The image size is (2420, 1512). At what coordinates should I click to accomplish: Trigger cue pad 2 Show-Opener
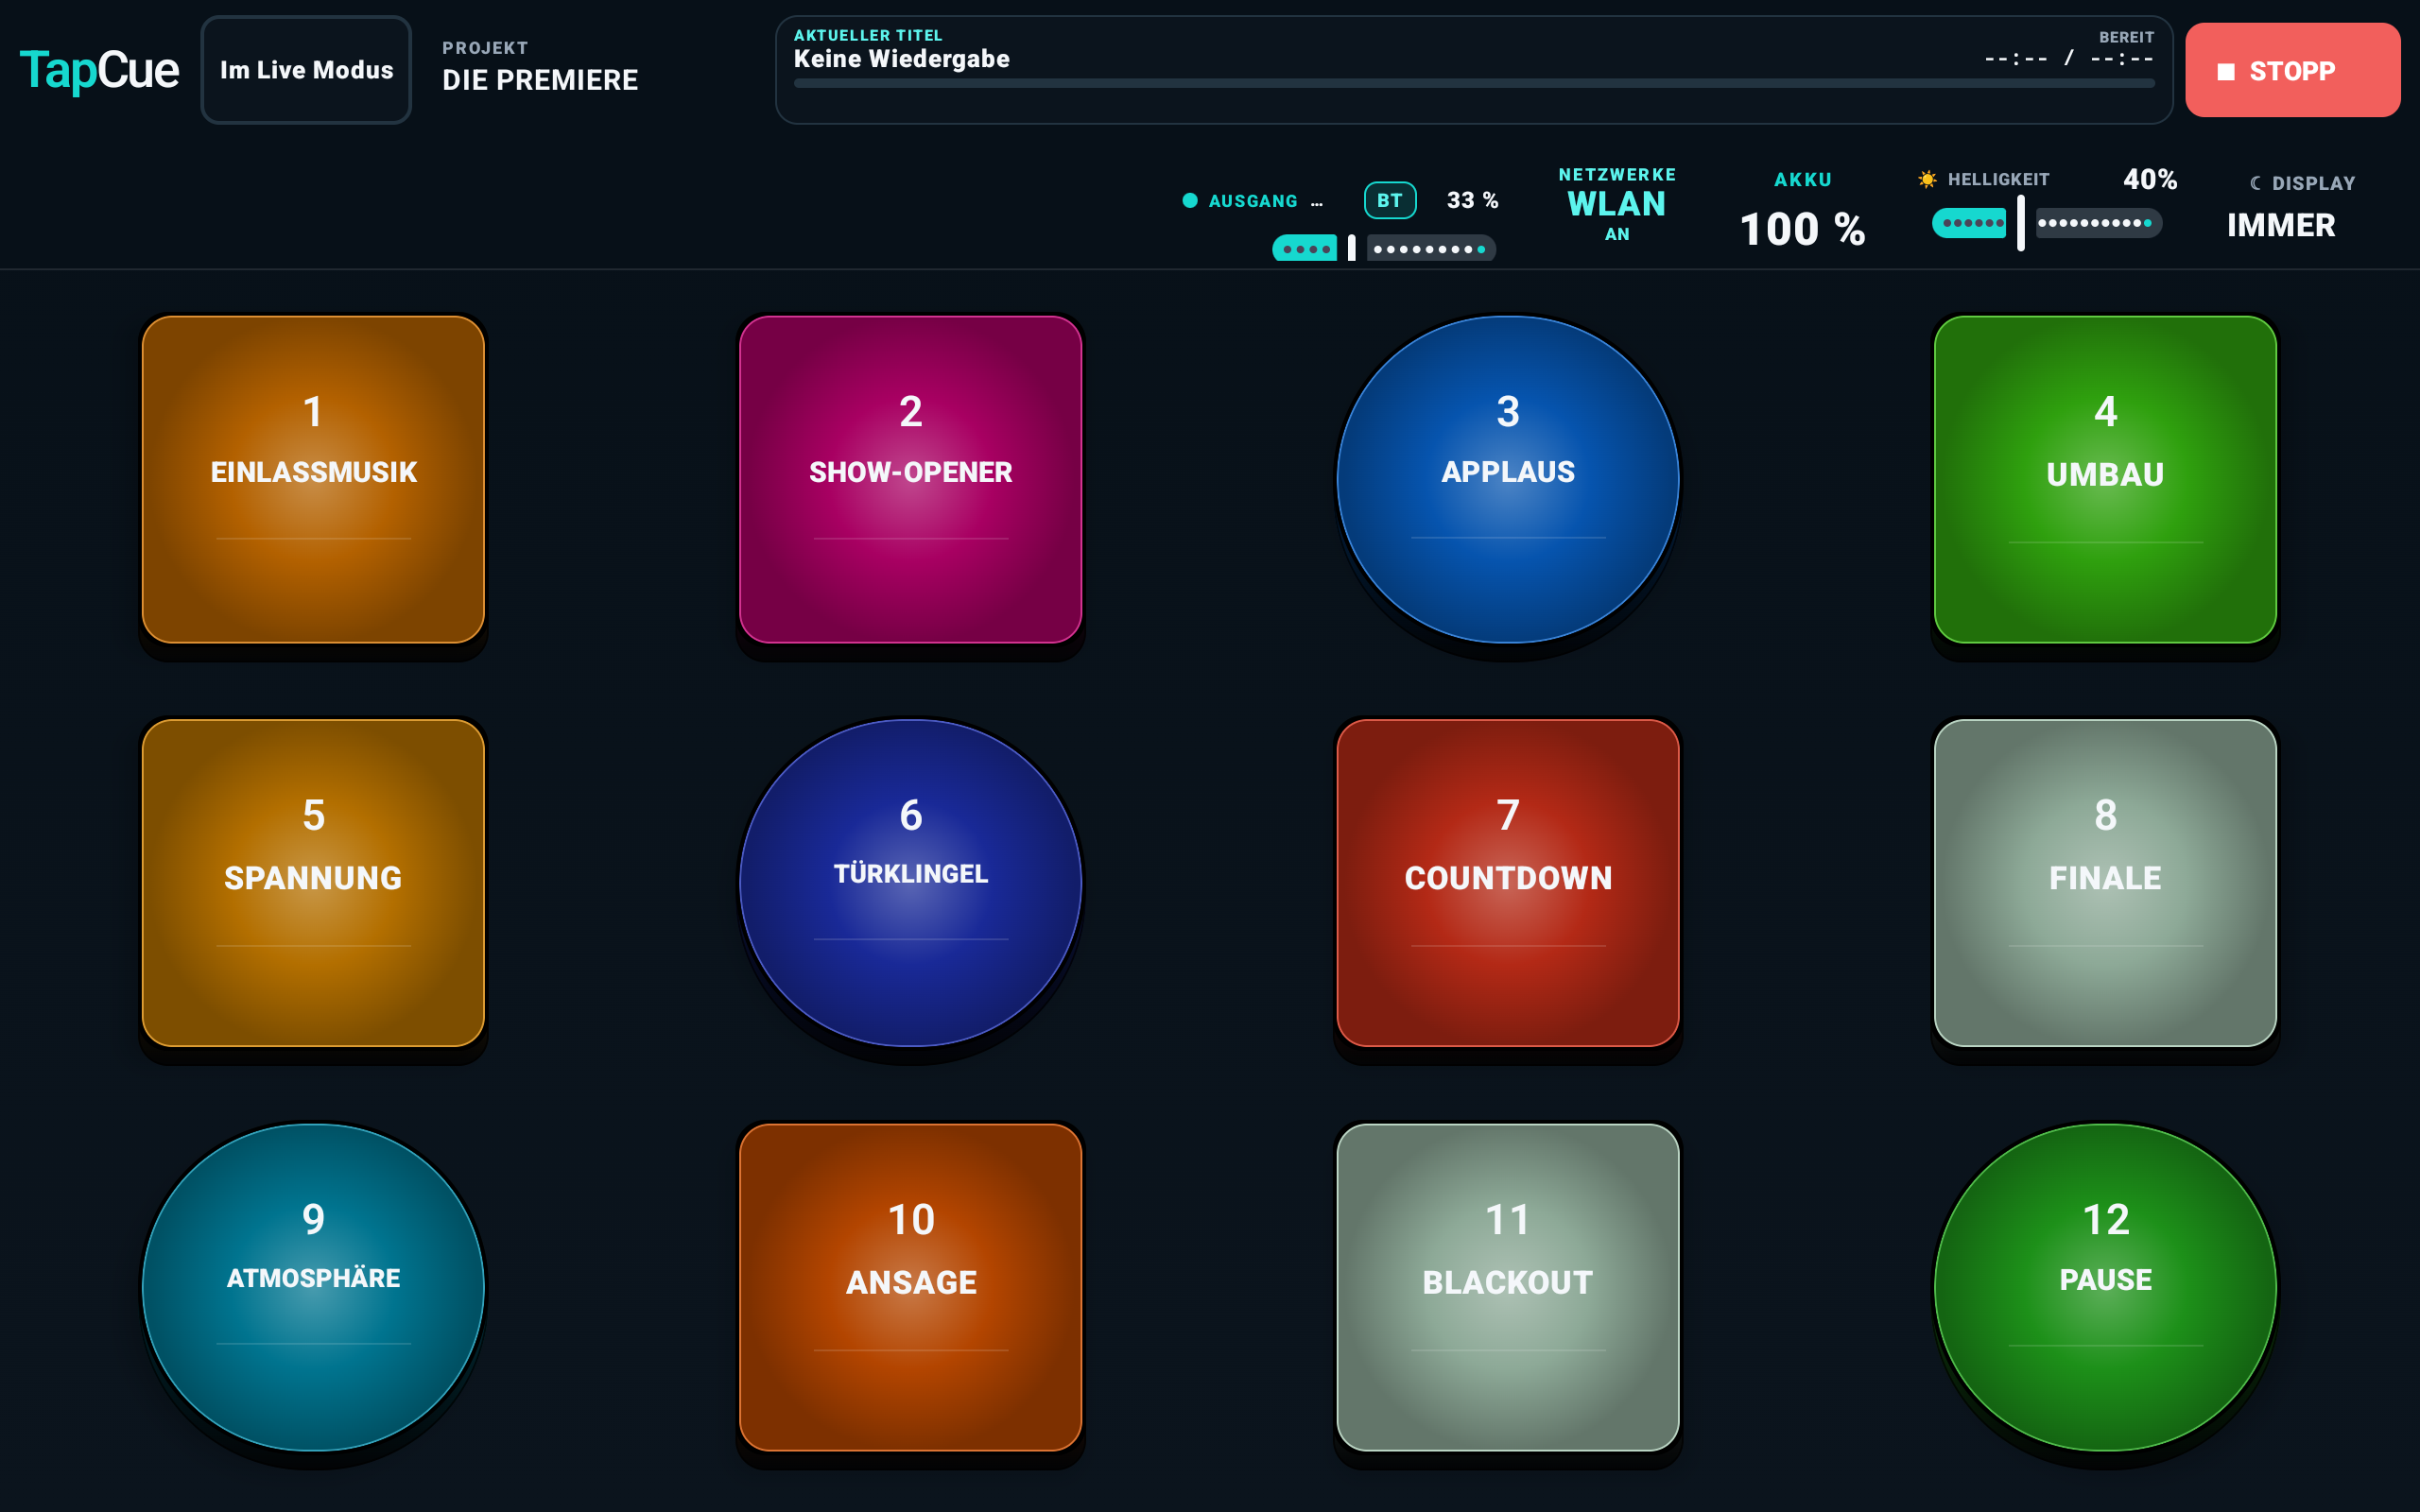point(910,479)
